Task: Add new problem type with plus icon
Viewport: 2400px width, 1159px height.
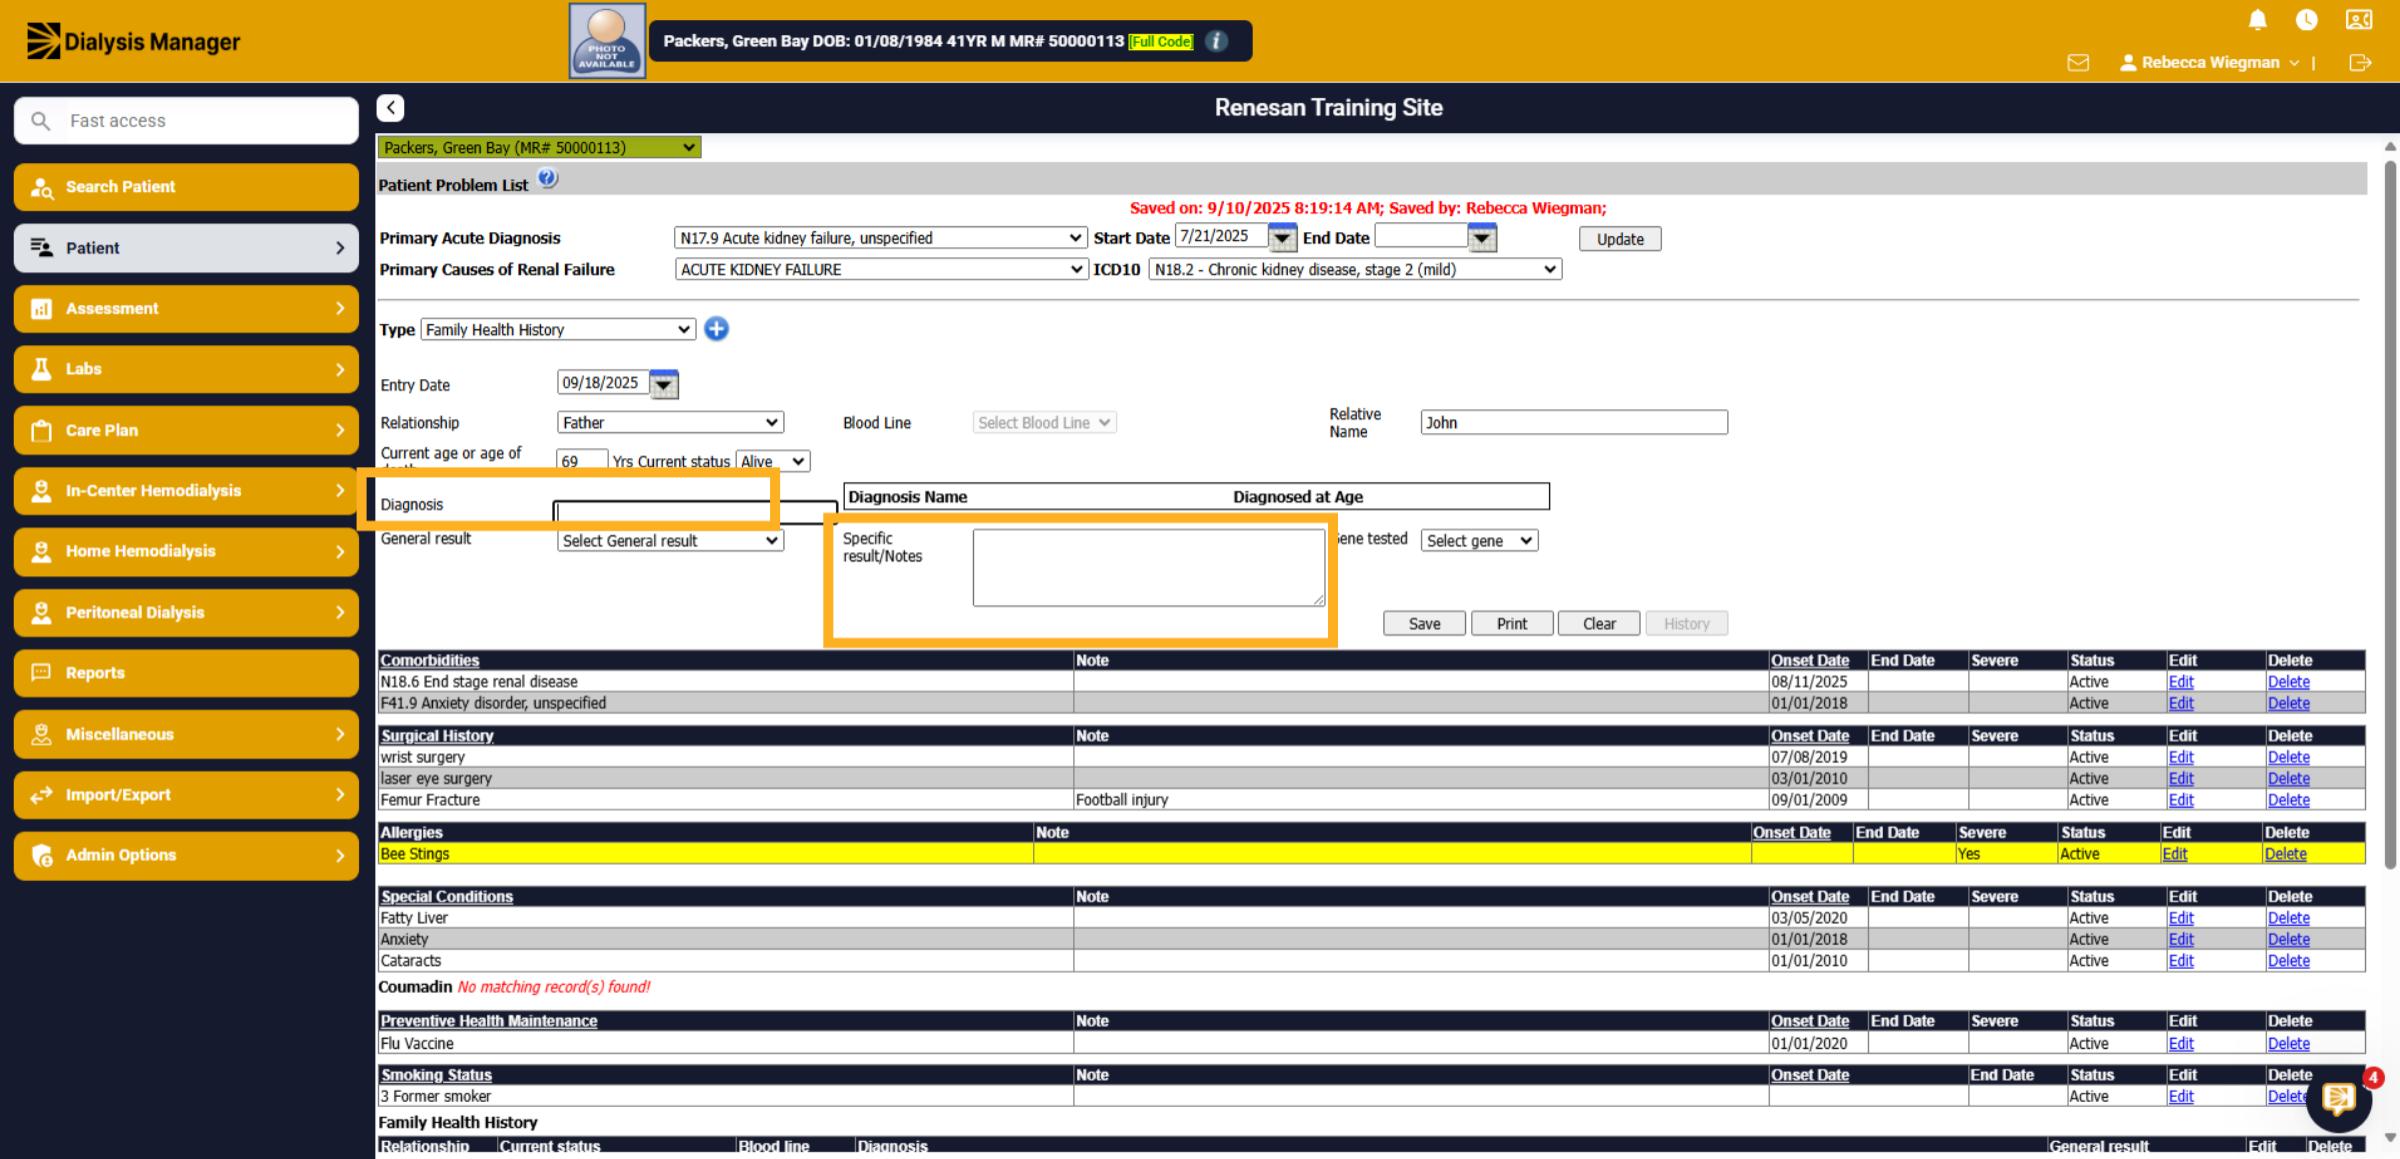Action: pyautogui.click(x=716, y=329)
